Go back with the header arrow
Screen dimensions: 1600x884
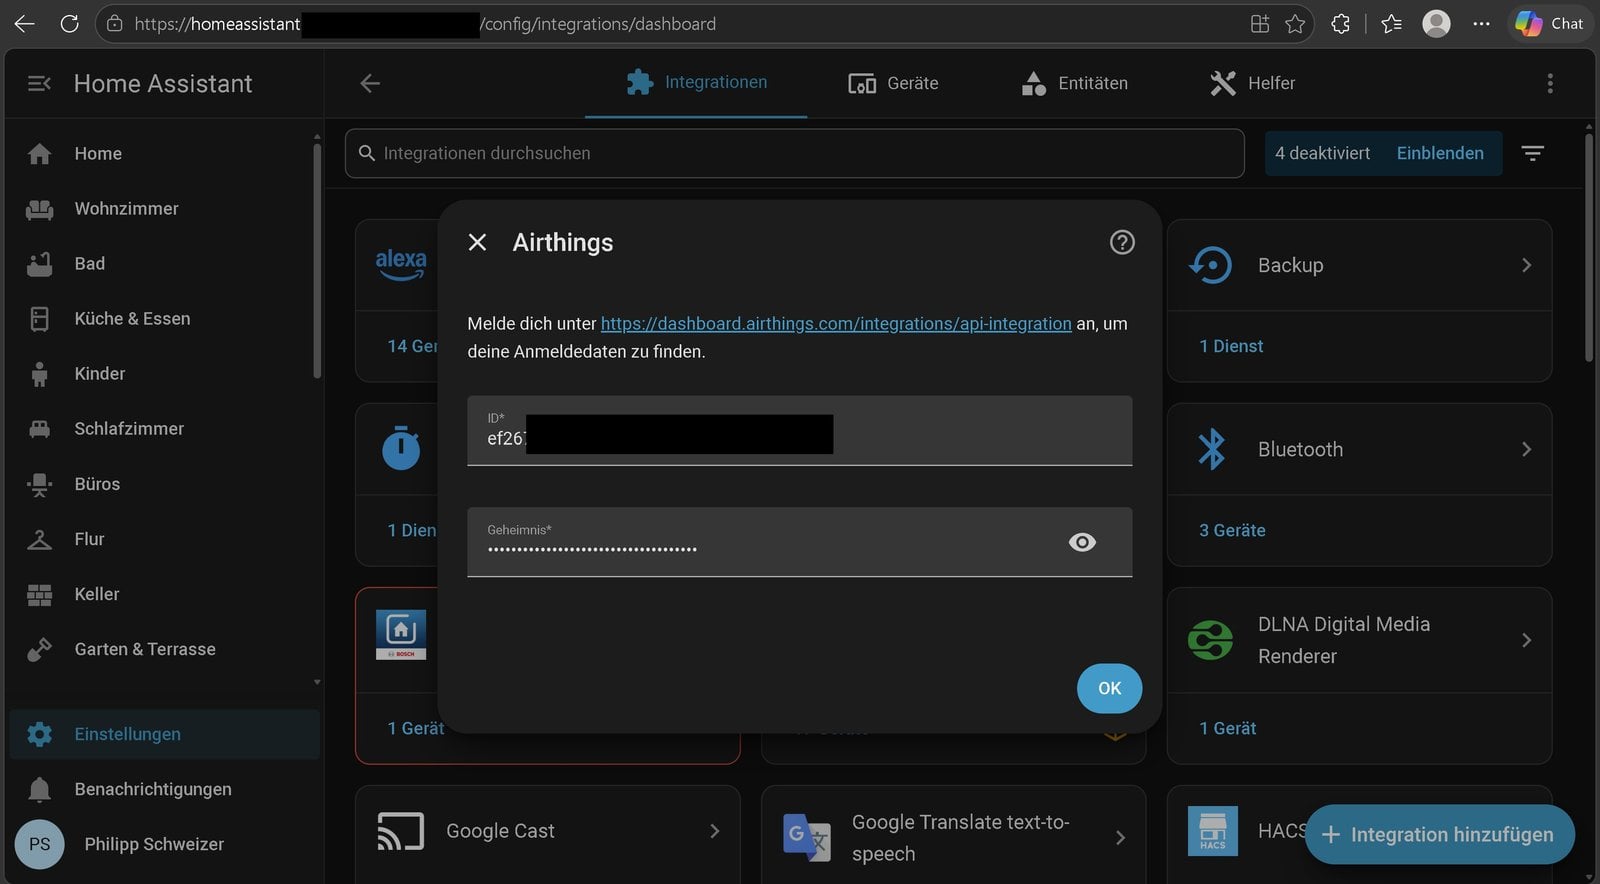370,83
